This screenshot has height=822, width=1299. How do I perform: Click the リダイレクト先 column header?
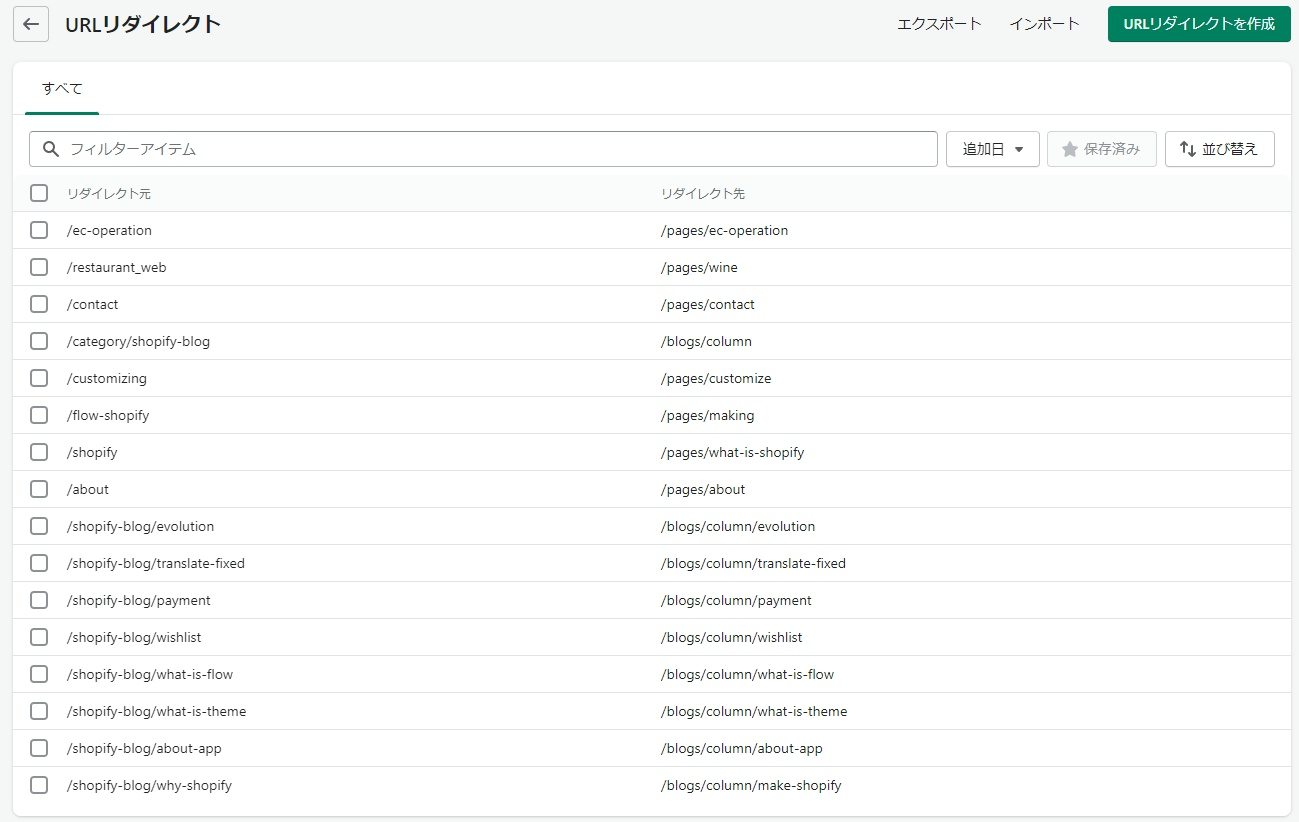click(703, 193)
